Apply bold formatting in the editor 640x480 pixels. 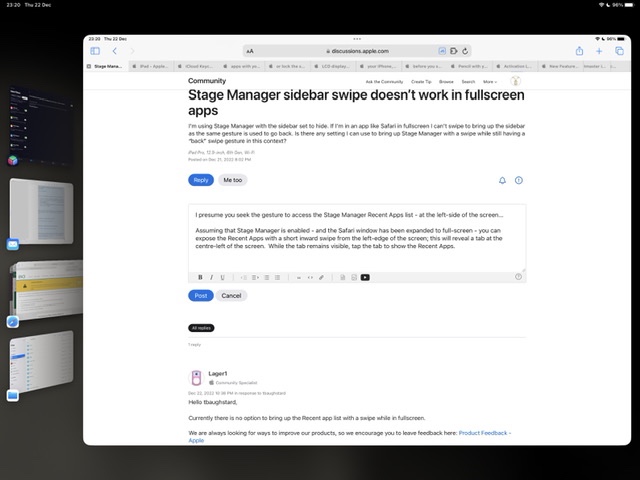coord(200,277)
